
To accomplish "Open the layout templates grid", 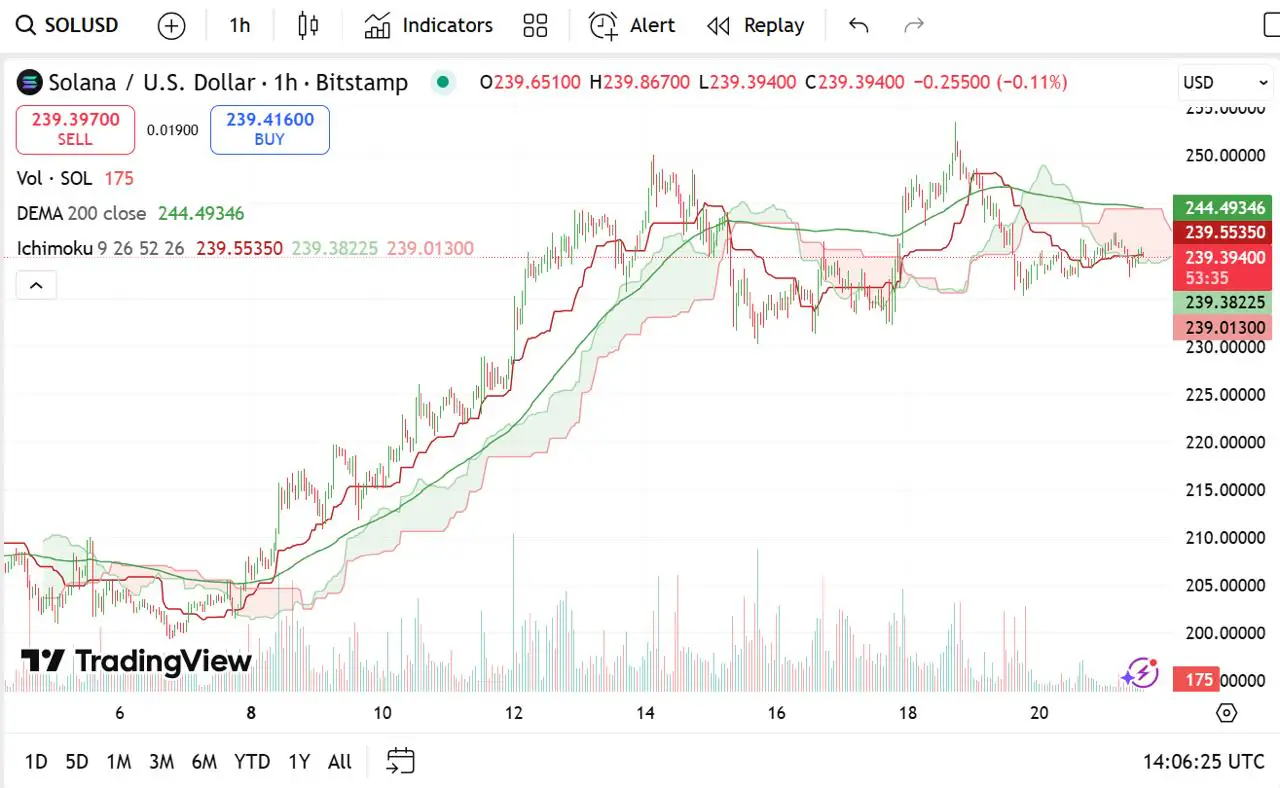I will [536, 25].
